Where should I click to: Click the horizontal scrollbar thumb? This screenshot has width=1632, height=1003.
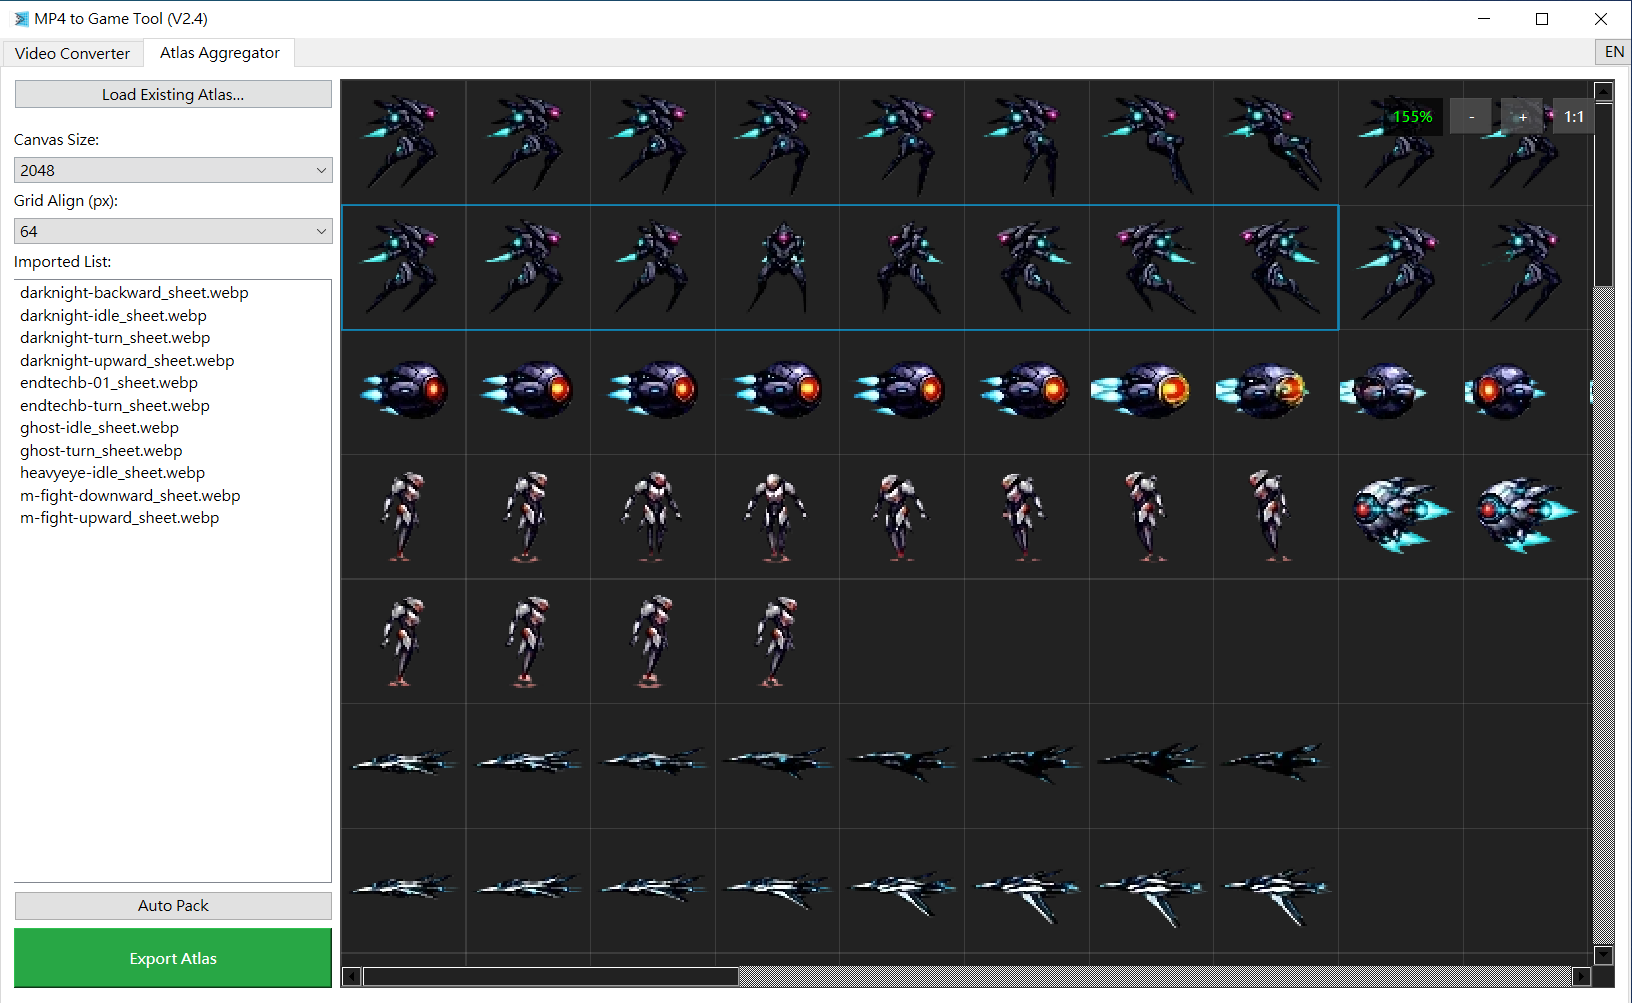point(551,977)
